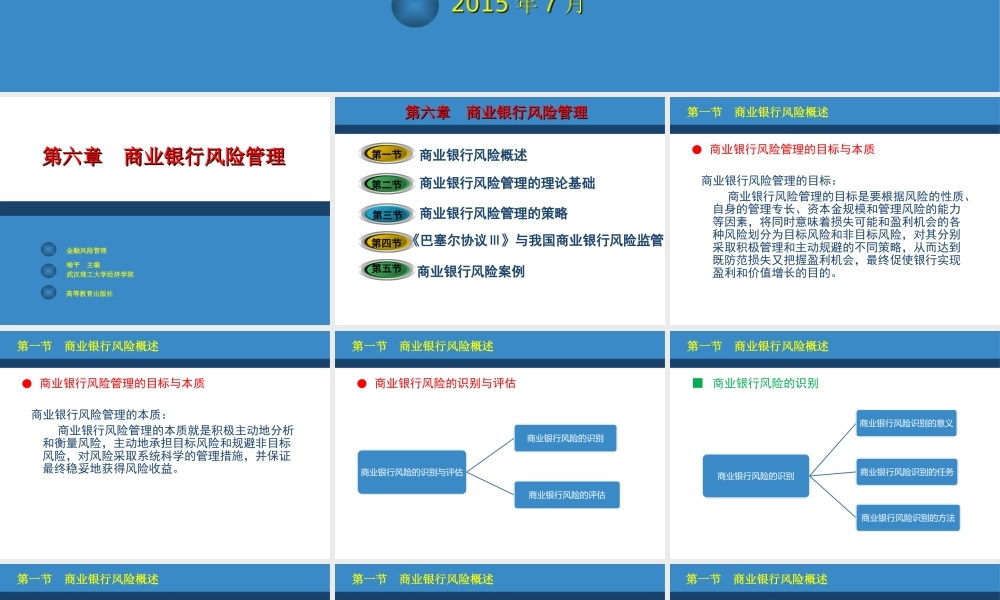Click the sphere icon beside 金融风险管理
The image size is (1000, 600).
point(48,249)
